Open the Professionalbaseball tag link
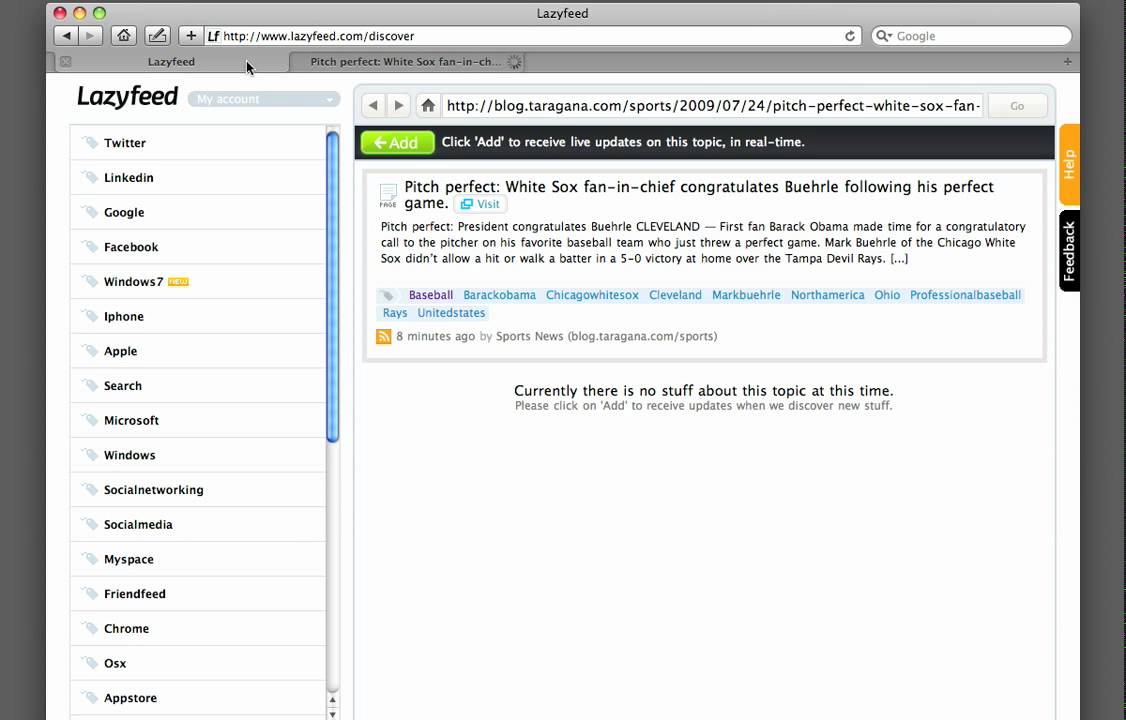 pos(965,295)
